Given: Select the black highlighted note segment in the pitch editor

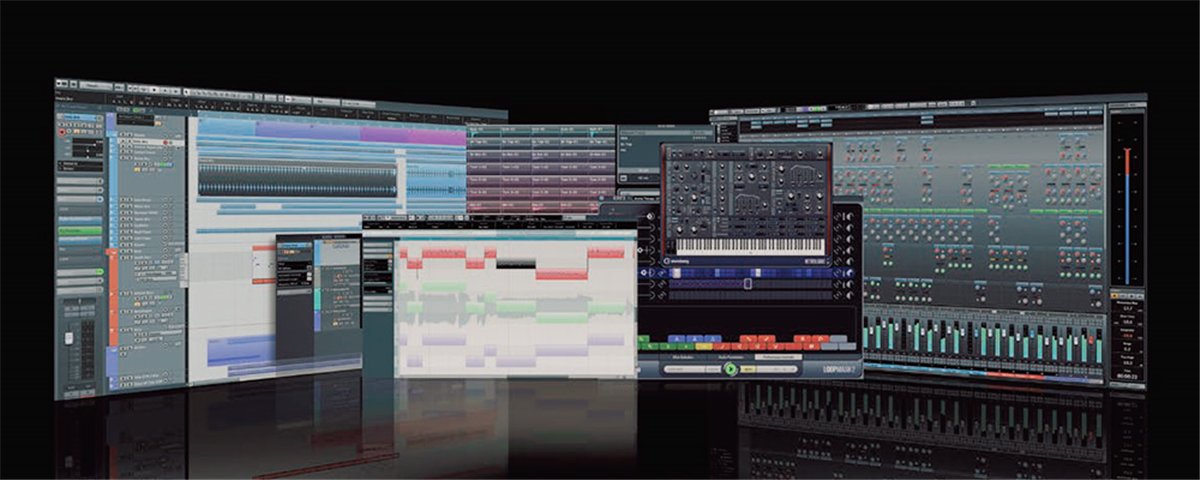Looking at the screenshot, I should 515,263.
